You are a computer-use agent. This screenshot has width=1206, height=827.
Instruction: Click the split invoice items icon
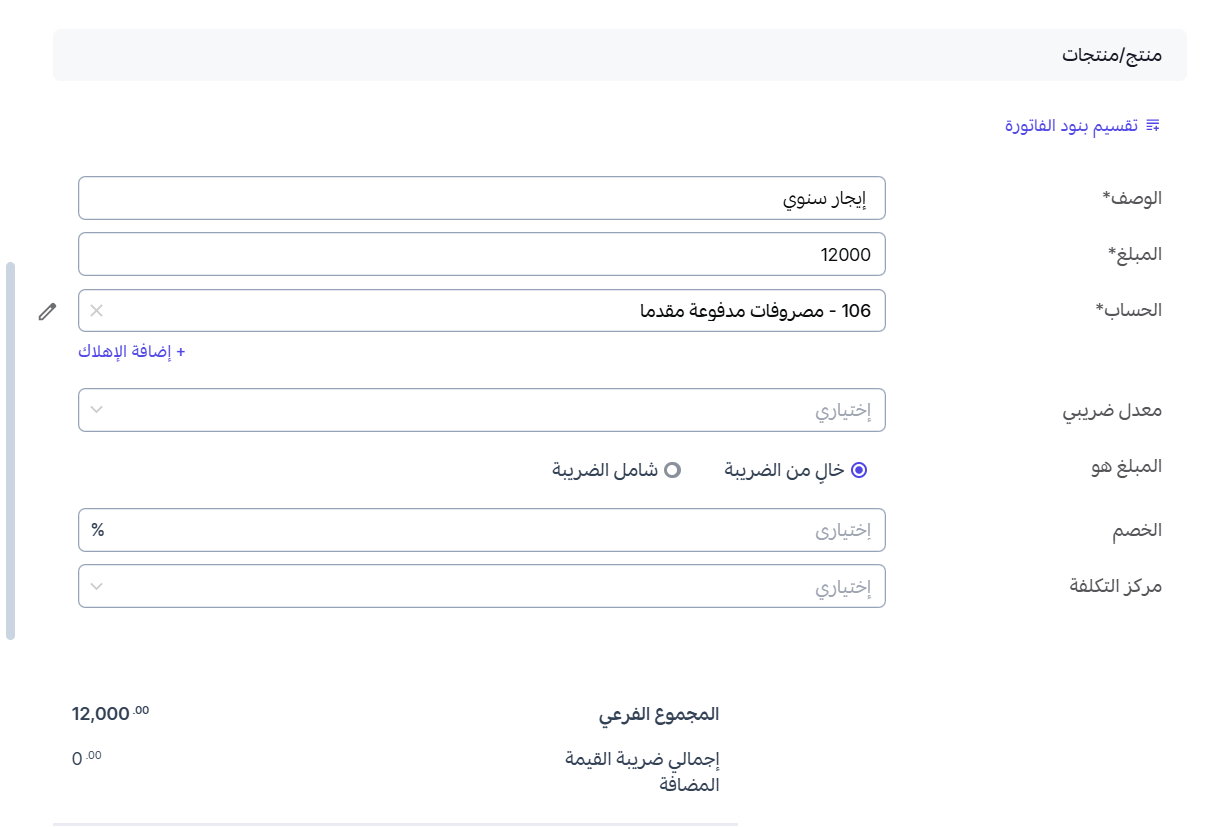(x=1153, y=125)
